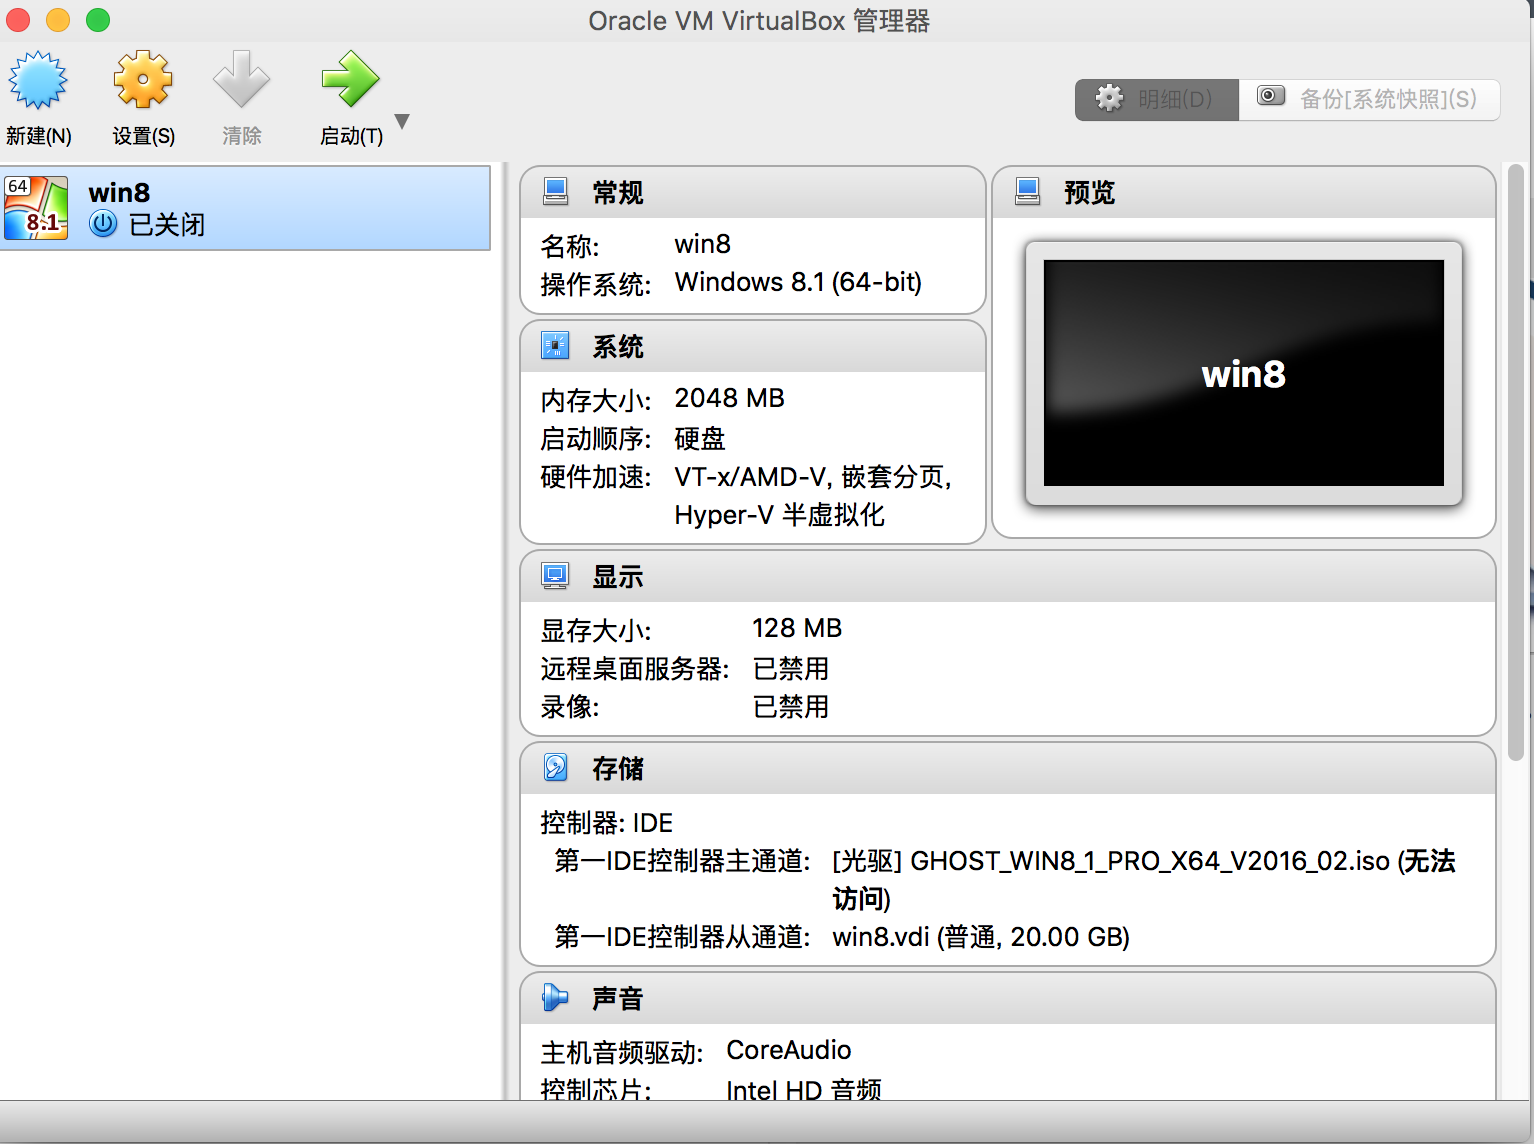Viewport: 1534px width, 1144px height.
Task: Click recording (录像) 已禁用 value
Action: tap(790, 706)
